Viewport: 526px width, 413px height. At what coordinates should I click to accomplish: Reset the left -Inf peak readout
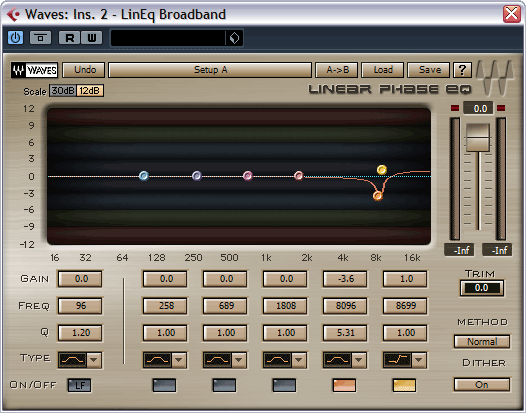[x=459, y=250]
